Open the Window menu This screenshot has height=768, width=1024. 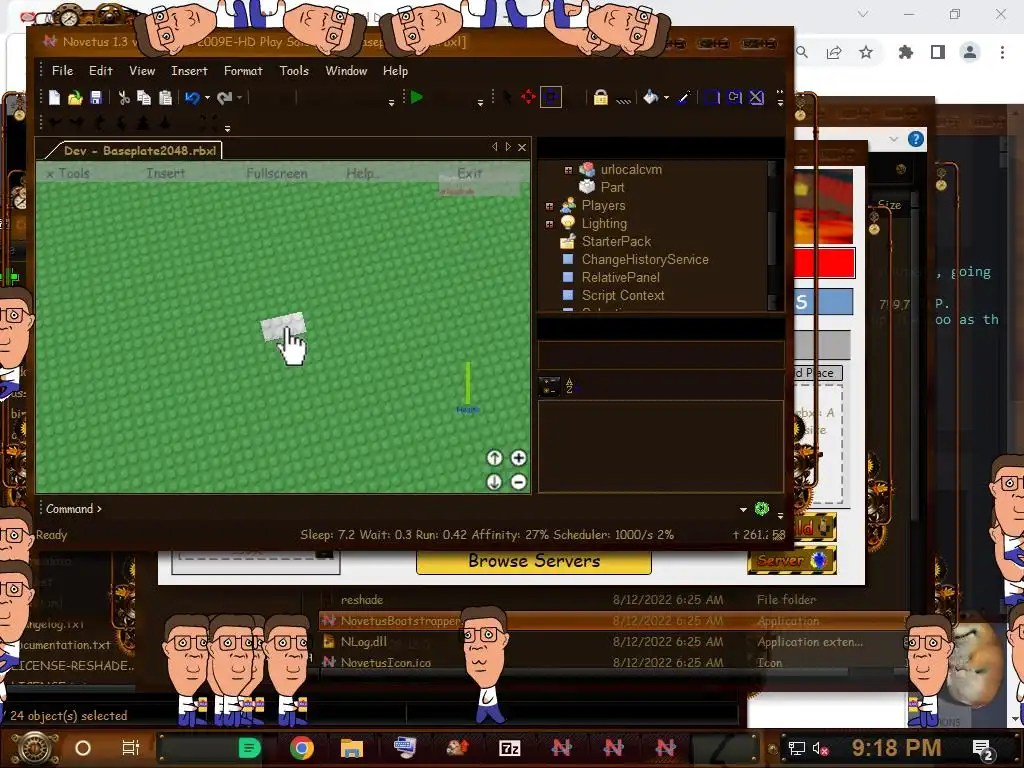346,71
